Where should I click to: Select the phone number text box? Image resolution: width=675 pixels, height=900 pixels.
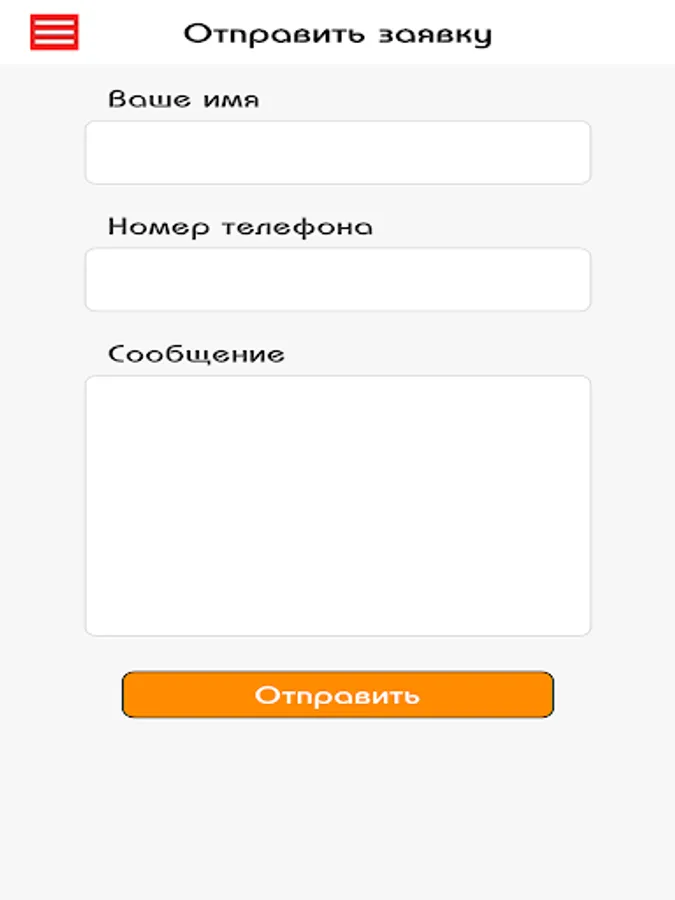click(x=338, y=280)
